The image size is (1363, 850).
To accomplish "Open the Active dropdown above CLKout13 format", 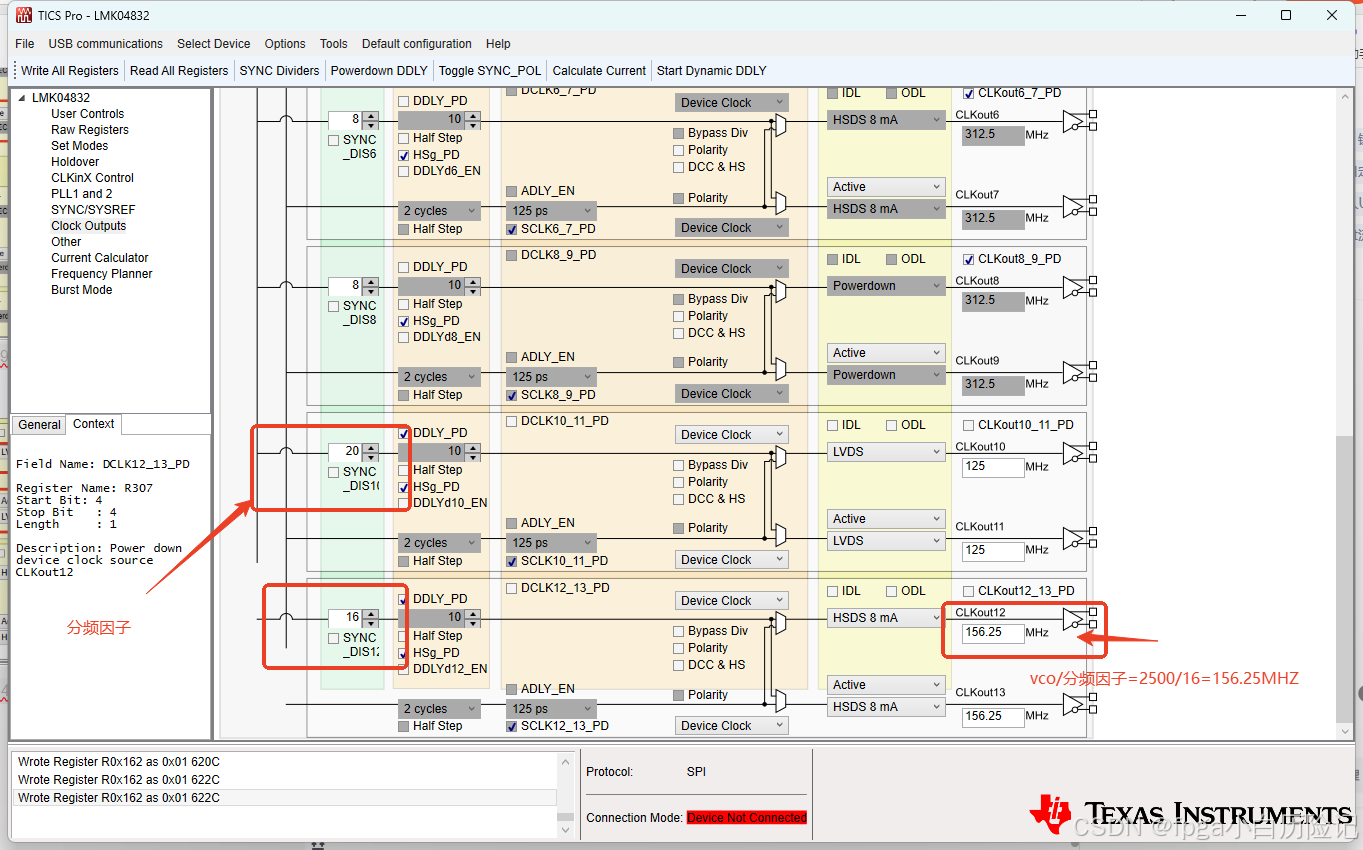I will click(886, 685).
